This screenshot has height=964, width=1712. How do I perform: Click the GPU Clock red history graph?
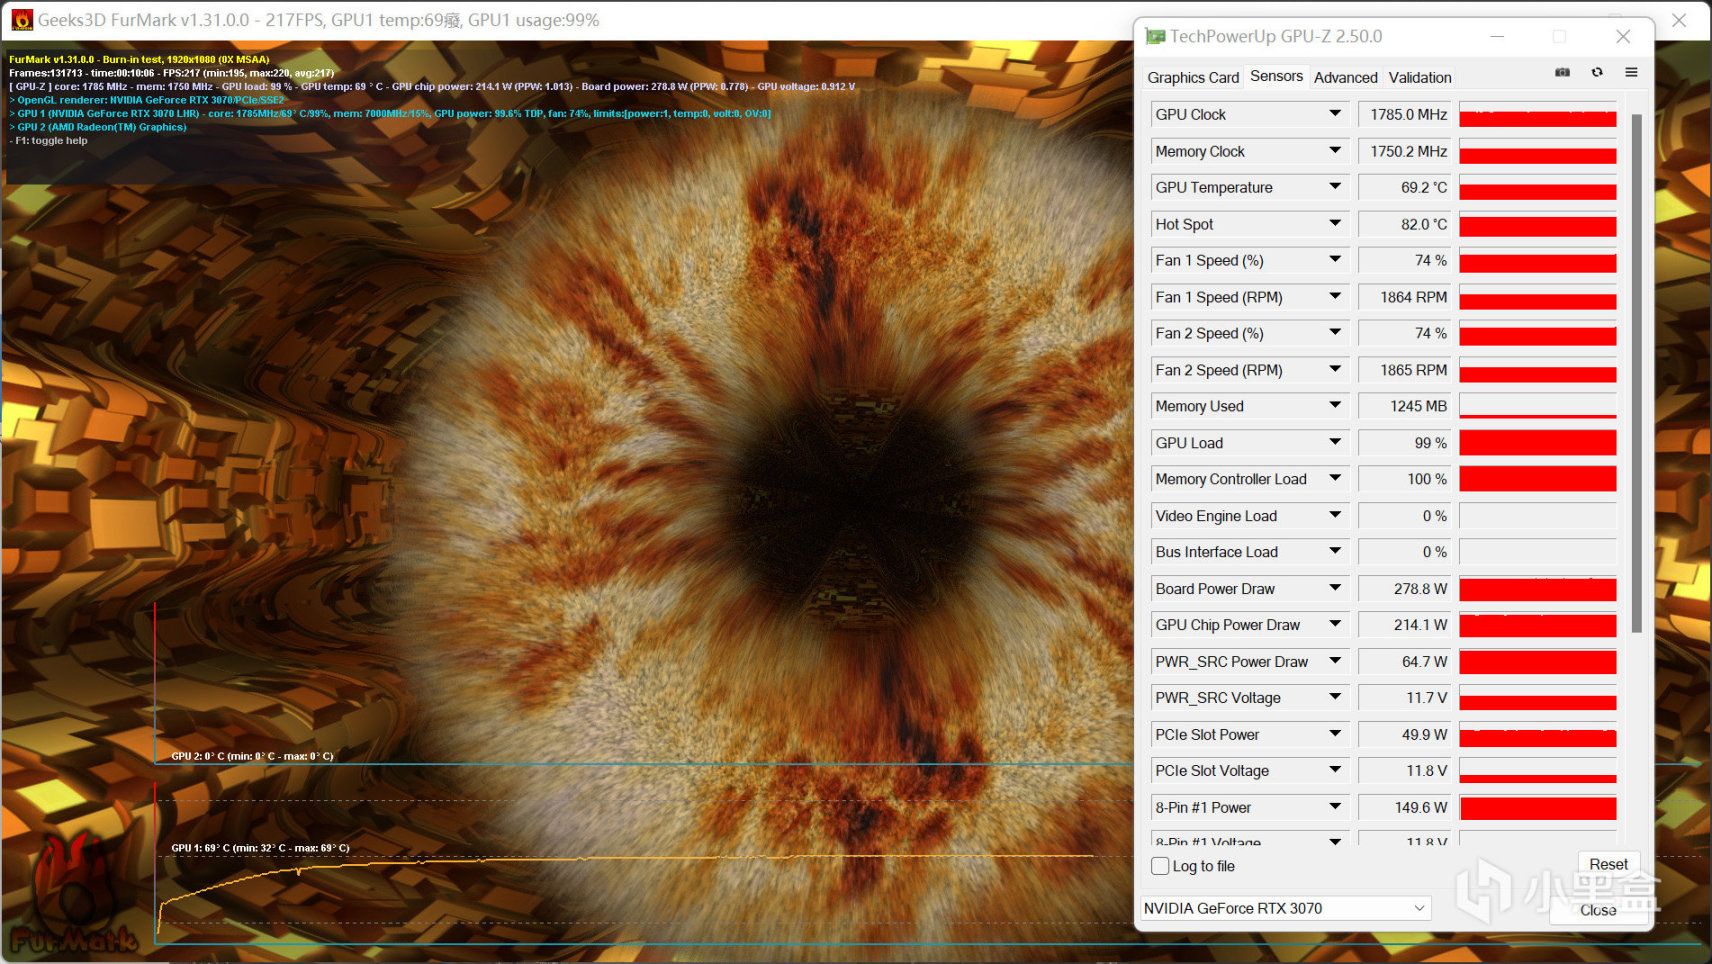tap(1538, 114)
